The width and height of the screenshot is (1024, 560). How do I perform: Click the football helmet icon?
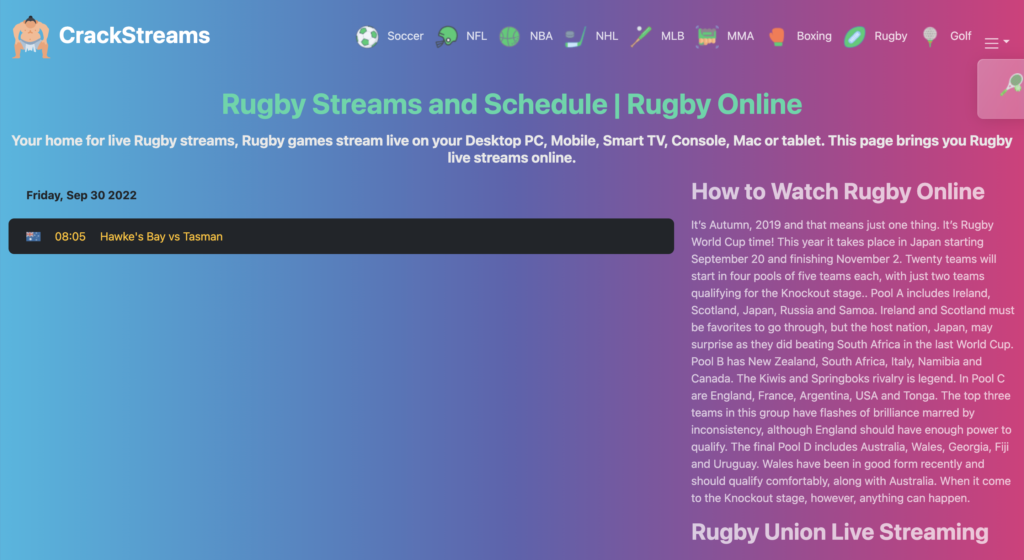point(447,37)
